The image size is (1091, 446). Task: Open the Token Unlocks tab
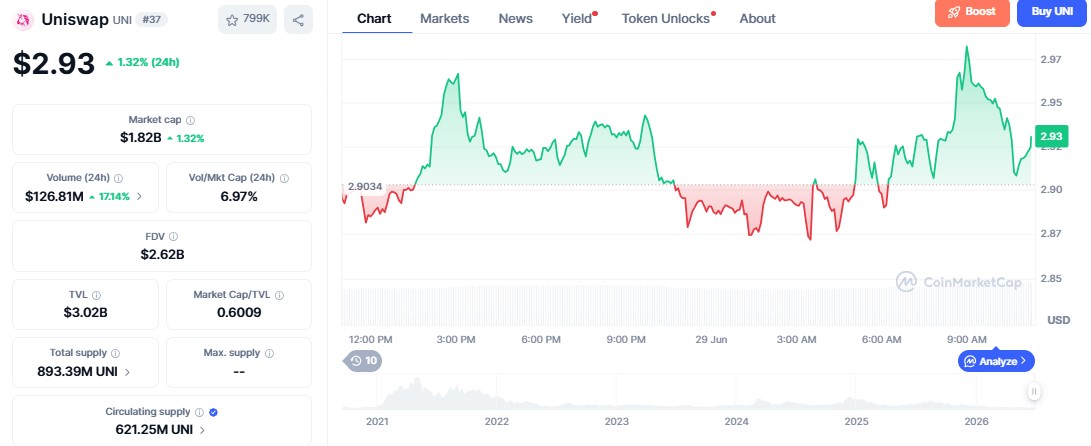click(668, 19)
